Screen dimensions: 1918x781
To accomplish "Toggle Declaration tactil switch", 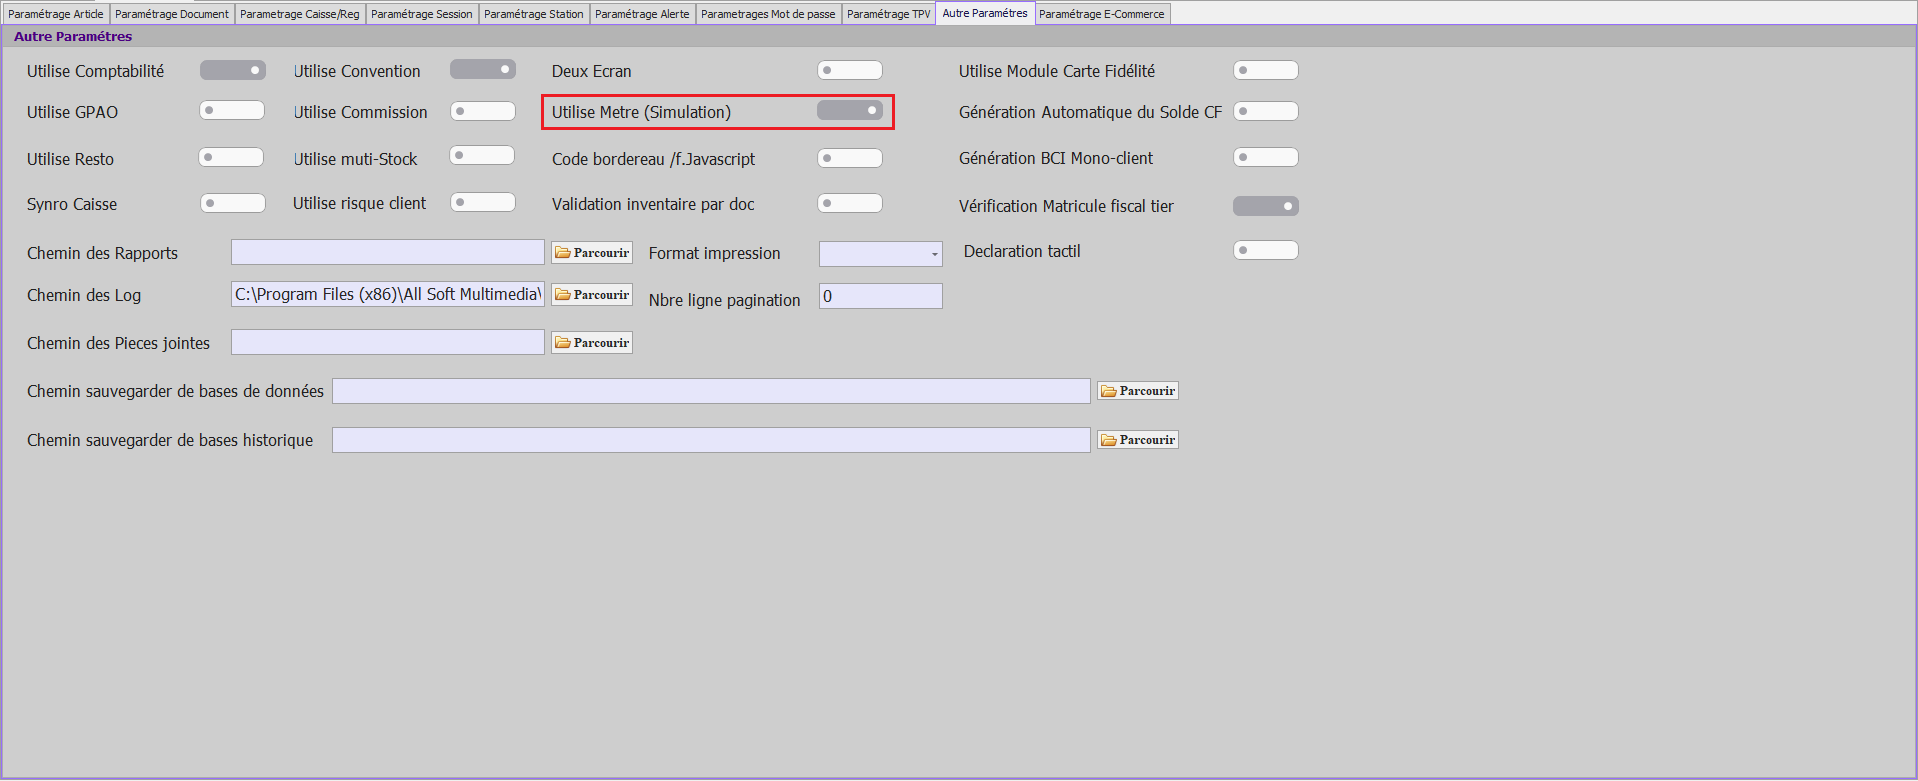I will tap(1266, 250).
